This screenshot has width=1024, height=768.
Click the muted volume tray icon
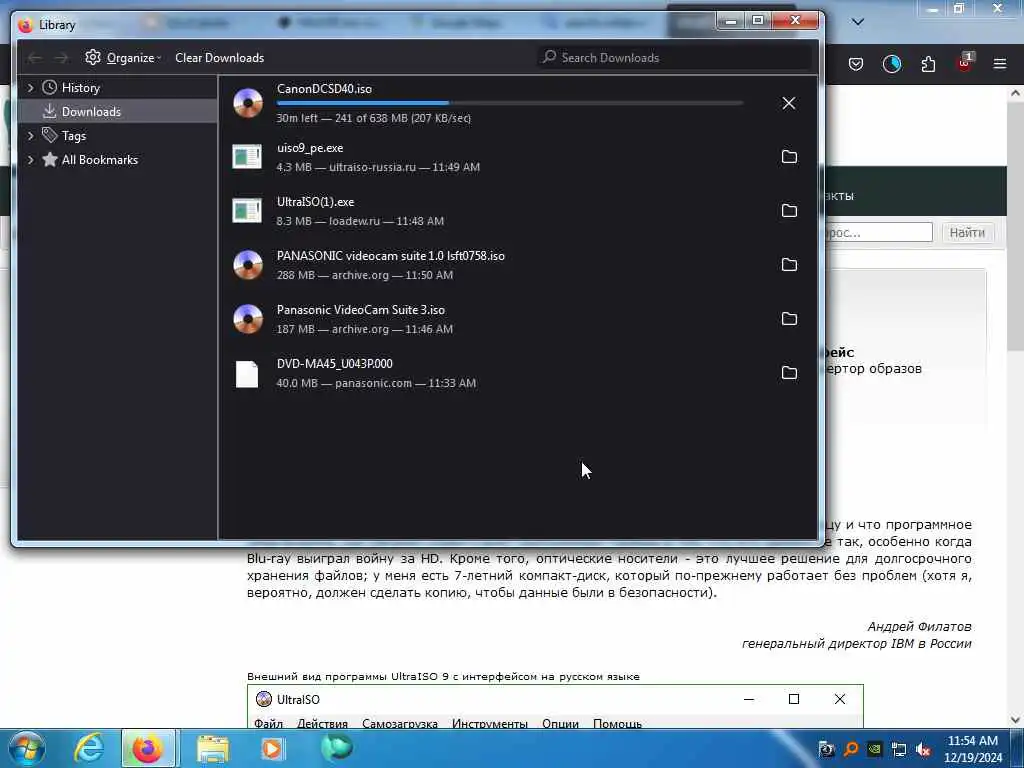click(923, 749)
